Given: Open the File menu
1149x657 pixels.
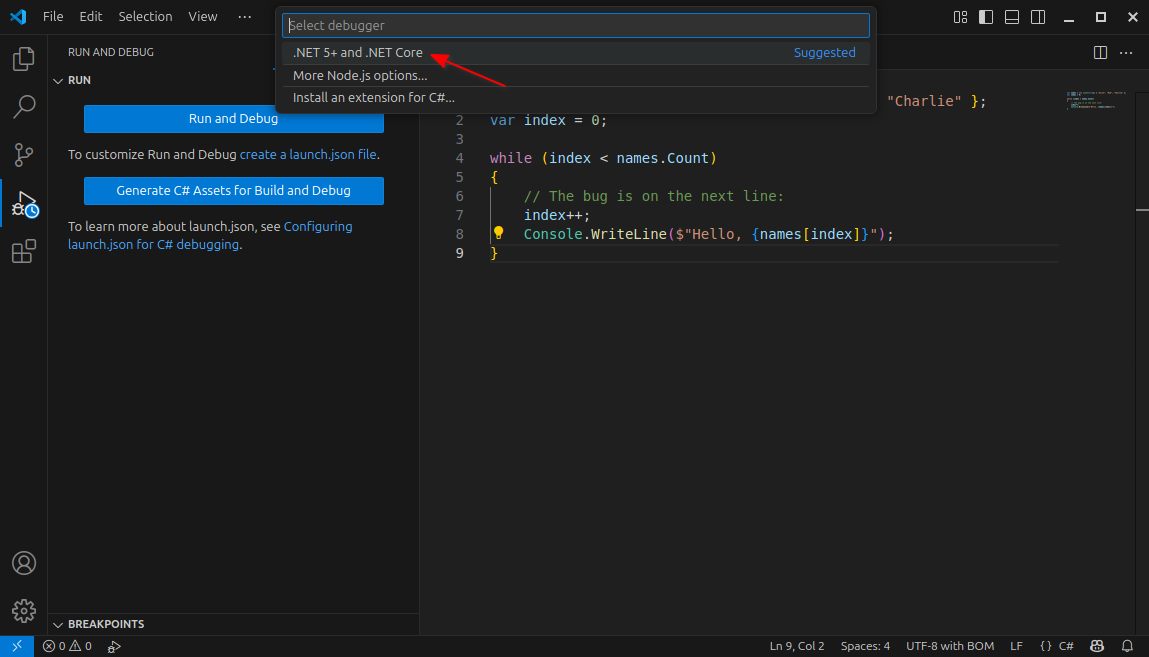Looking at the screenshot, I should (x=53, y=16).
